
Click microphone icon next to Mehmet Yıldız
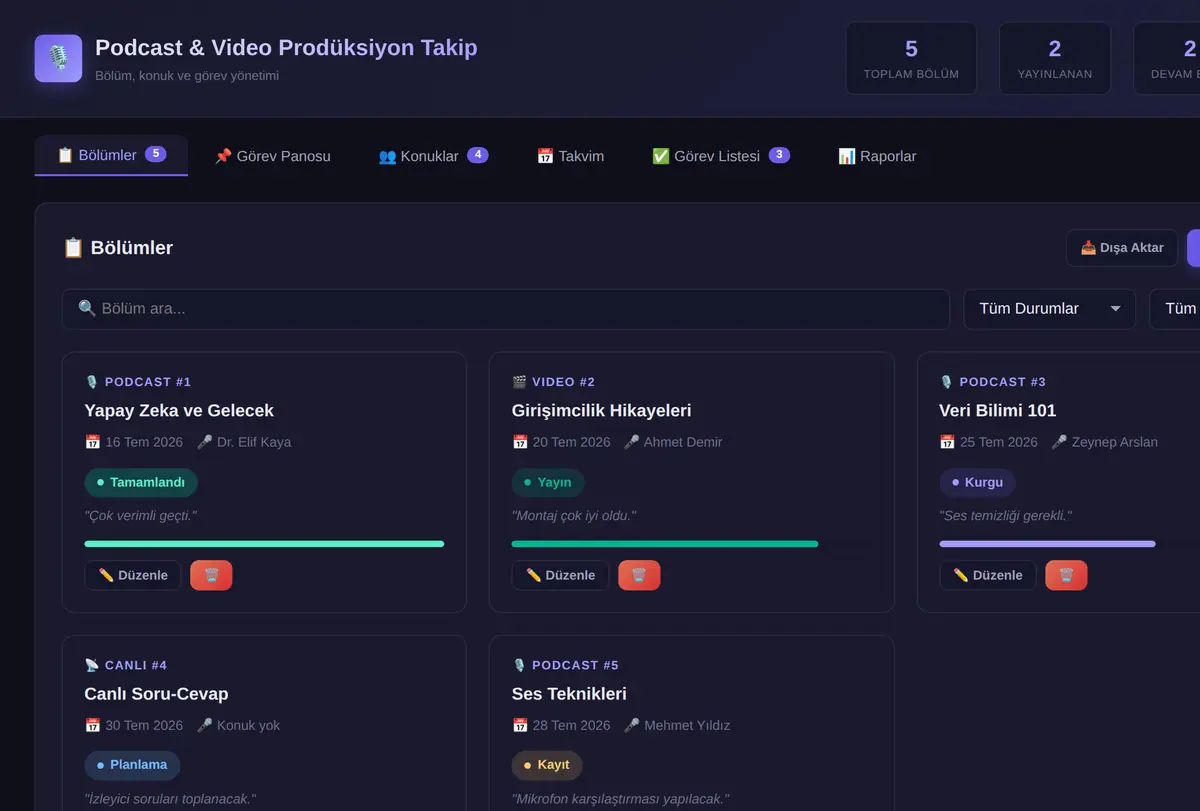tap(632, 725)
